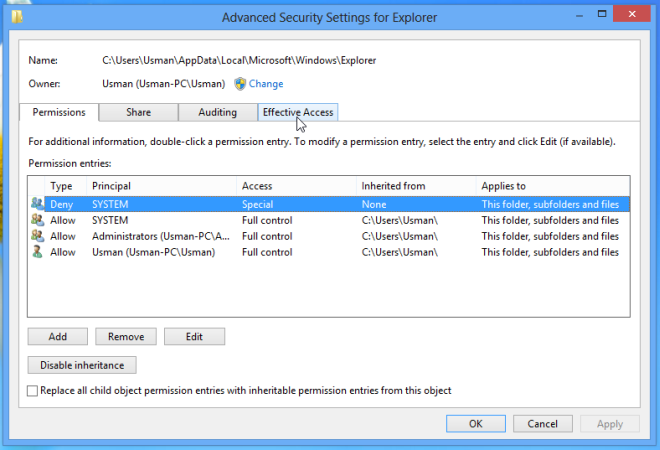Open the Effective Access tab
Viewport: 660px width, 450px height.
(298, 112)
